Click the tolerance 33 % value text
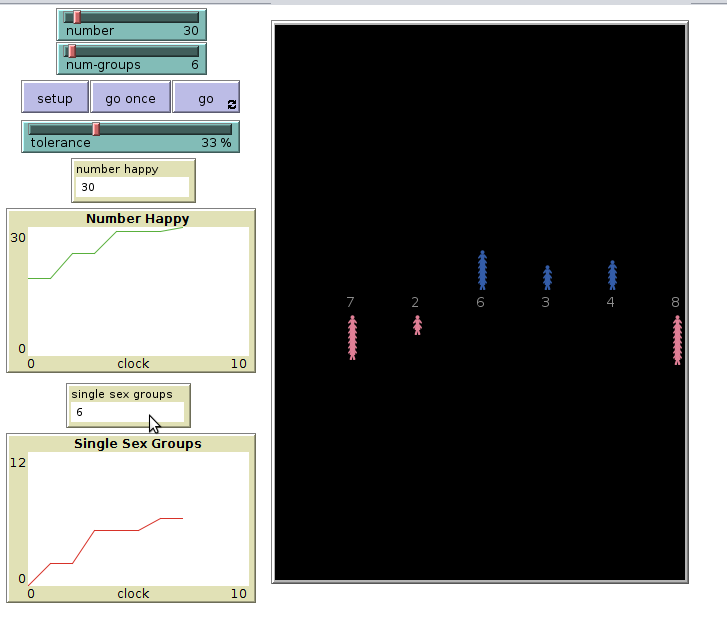 216,143
